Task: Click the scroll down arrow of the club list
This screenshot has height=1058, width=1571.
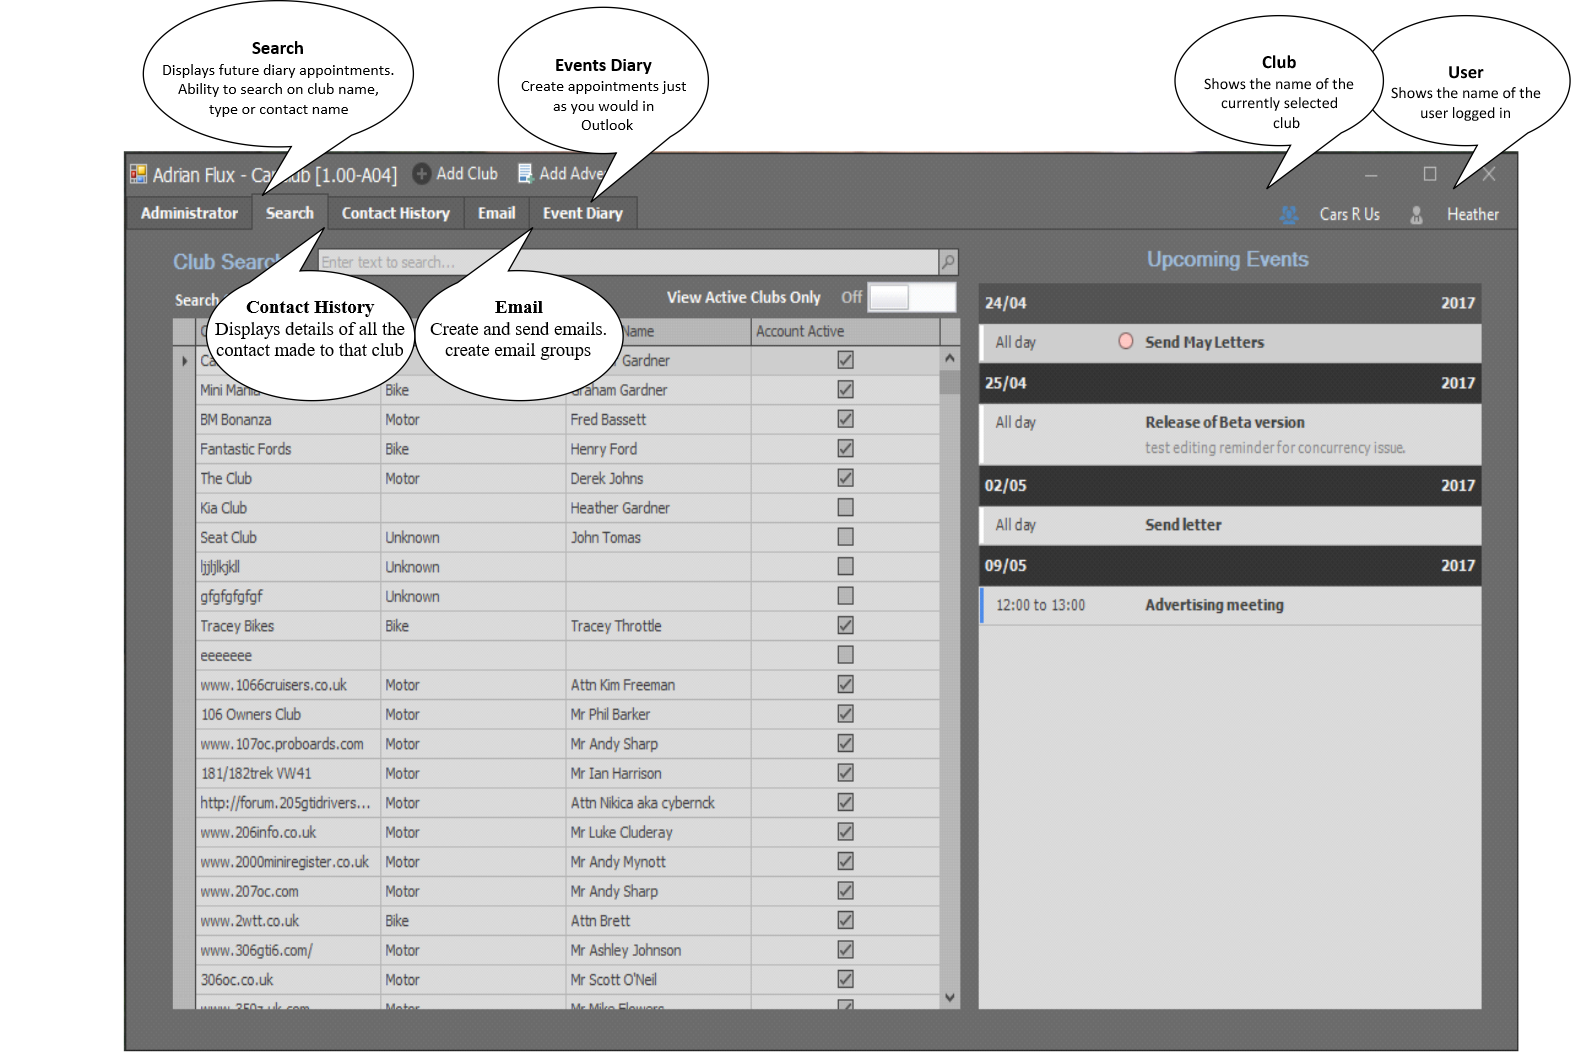Action: pos(950,997)
